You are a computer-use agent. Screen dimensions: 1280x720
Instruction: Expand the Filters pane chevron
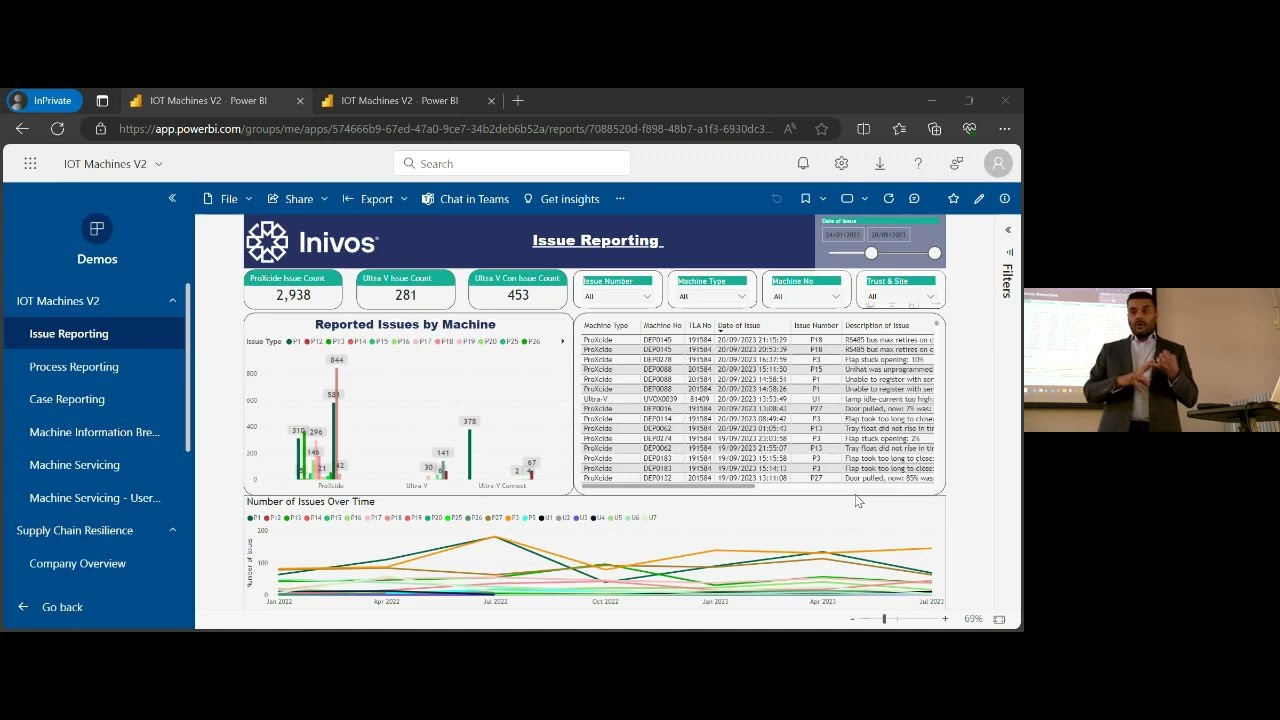point(1008,230)
